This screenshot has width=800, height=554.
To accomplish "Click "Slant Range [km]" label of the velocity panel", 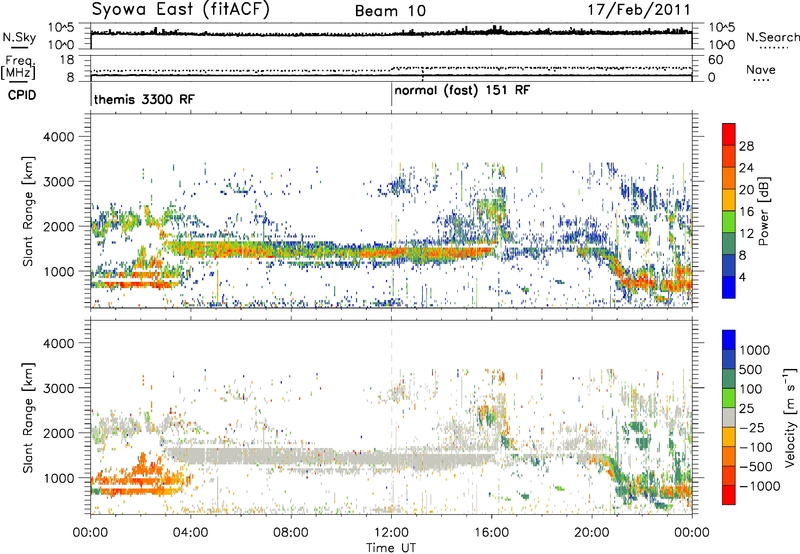I will (28, 417).
